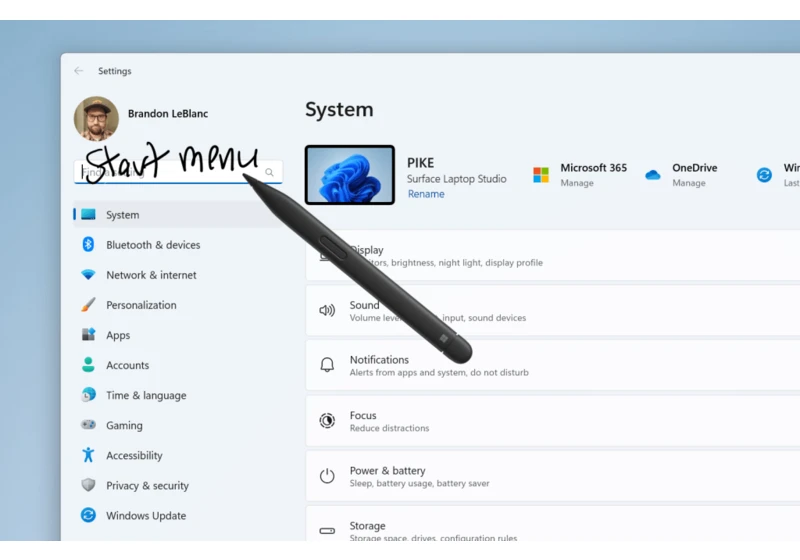Open Gaming settings
The image size is (800, 560).
[x=124, y=425]
